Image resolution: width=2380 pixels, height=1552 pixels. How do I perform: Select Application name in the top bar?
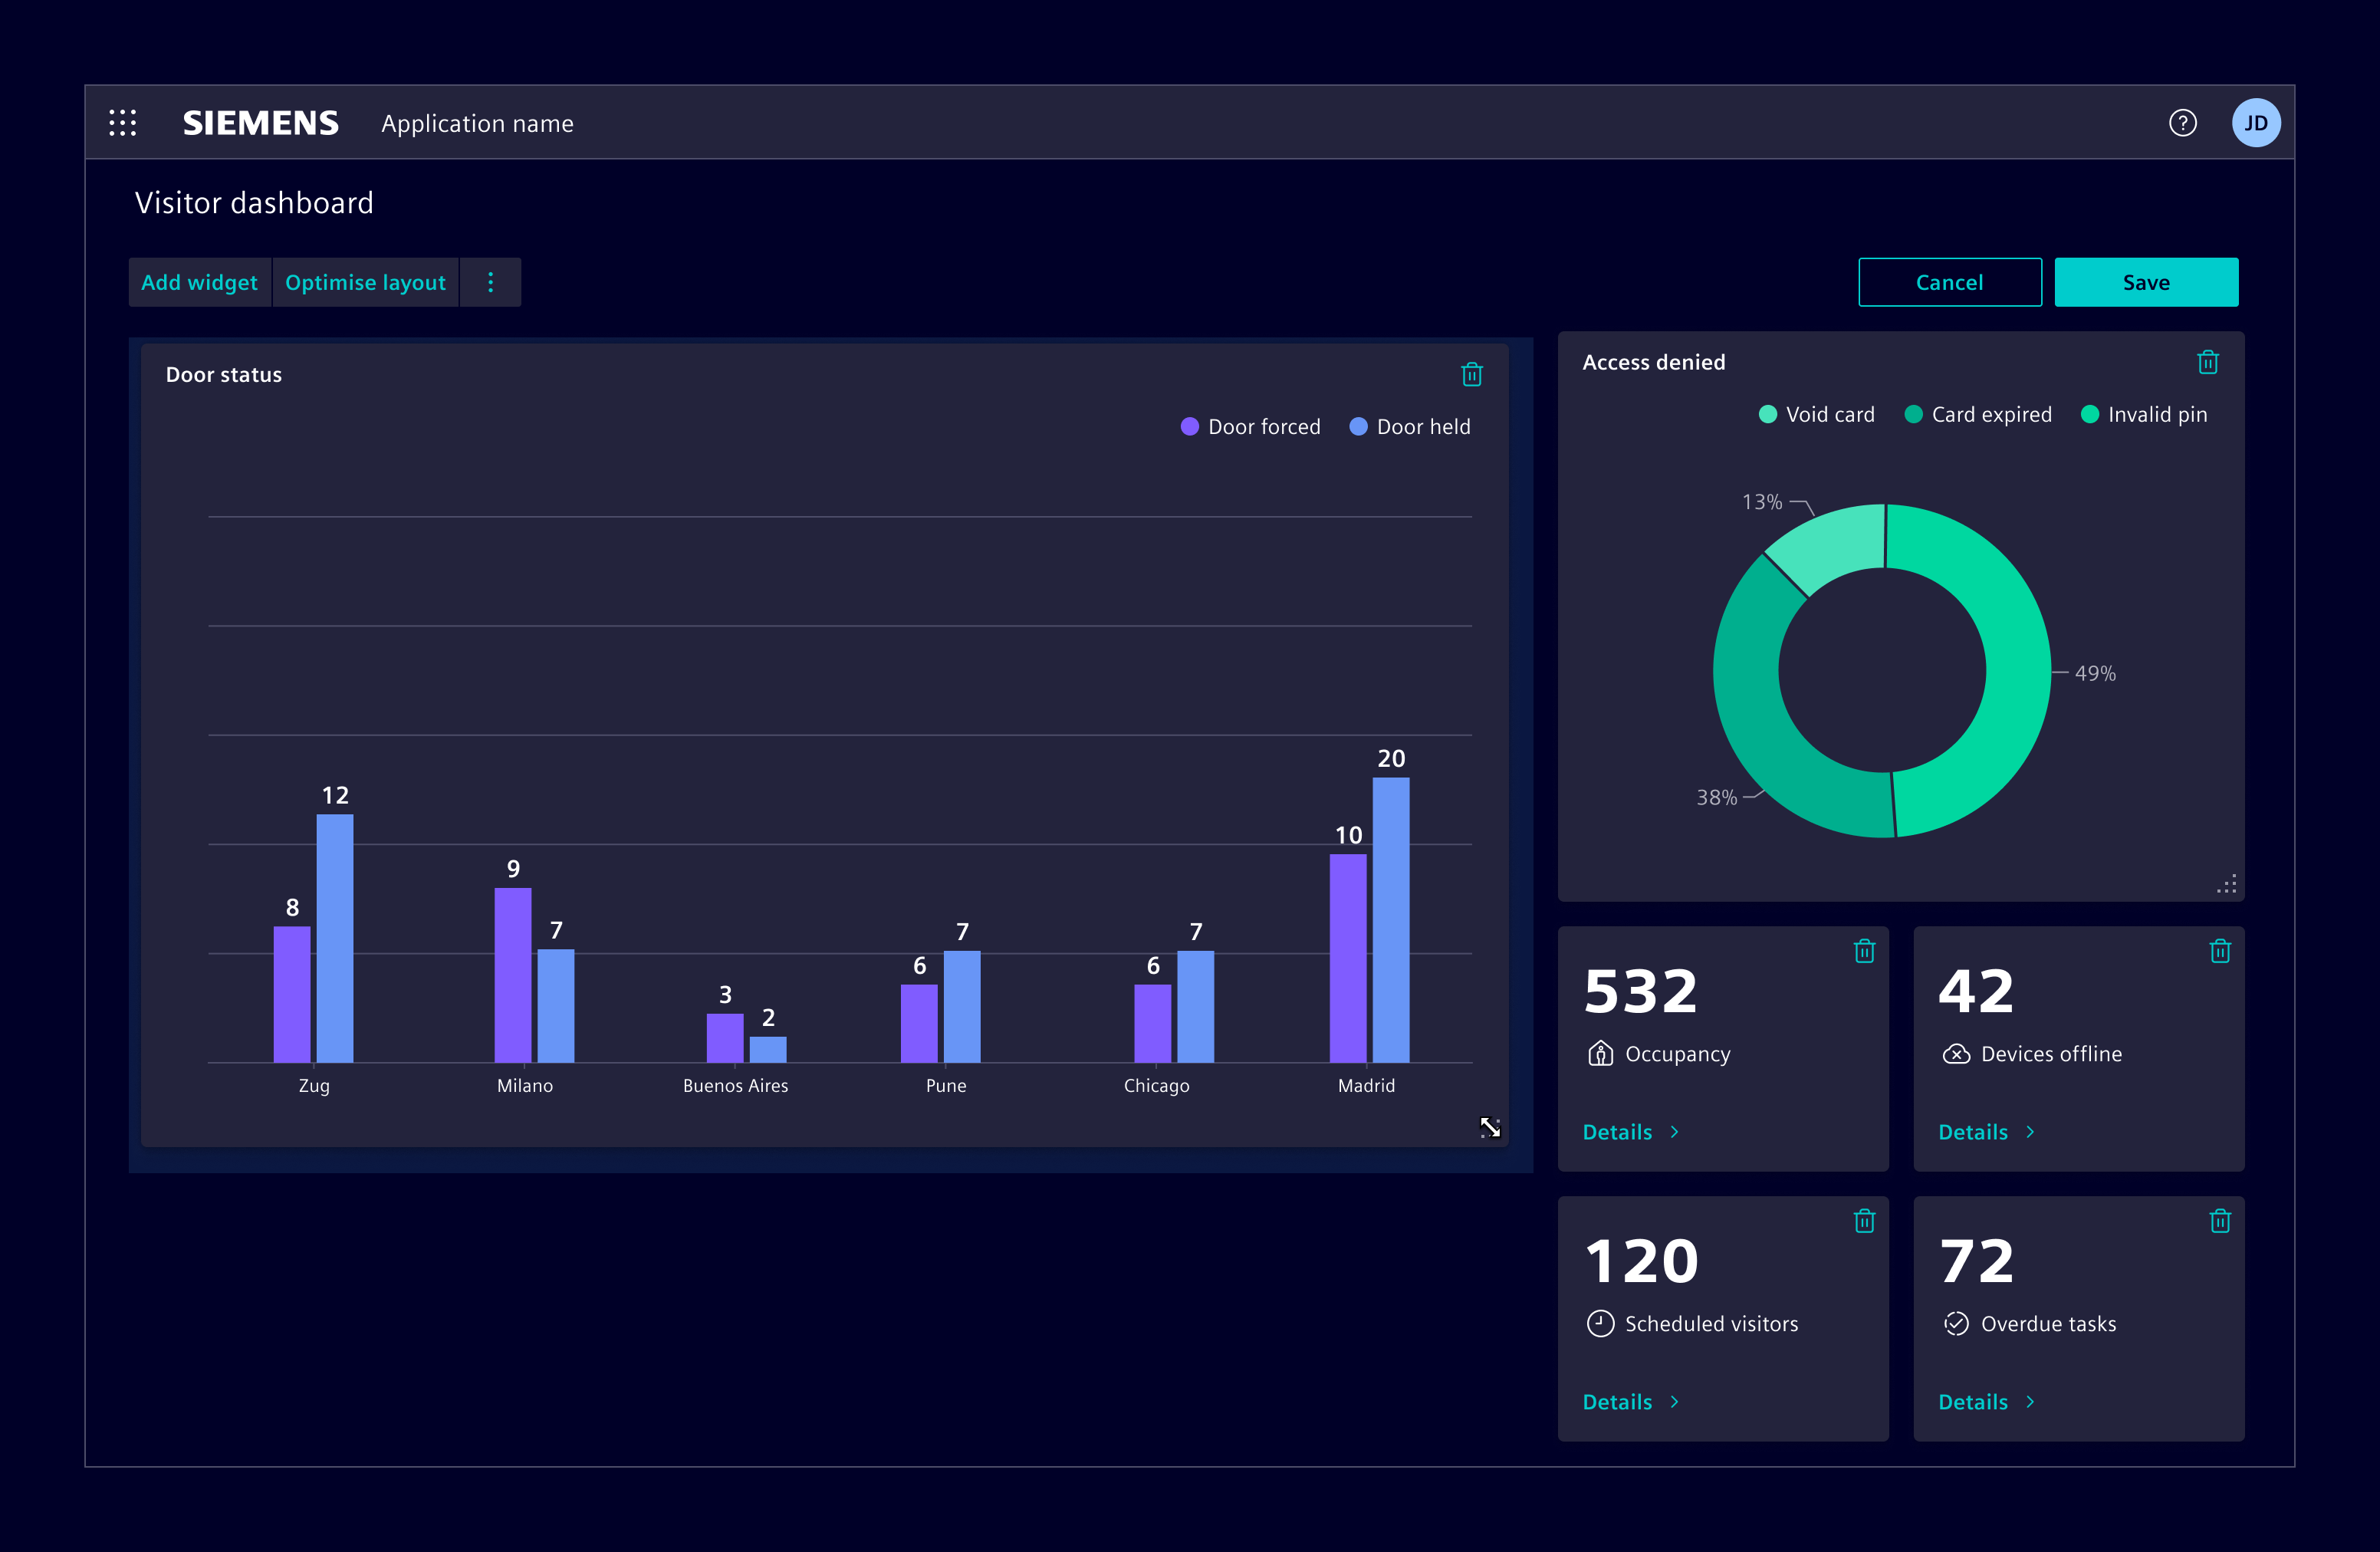(x=477, y=122)
